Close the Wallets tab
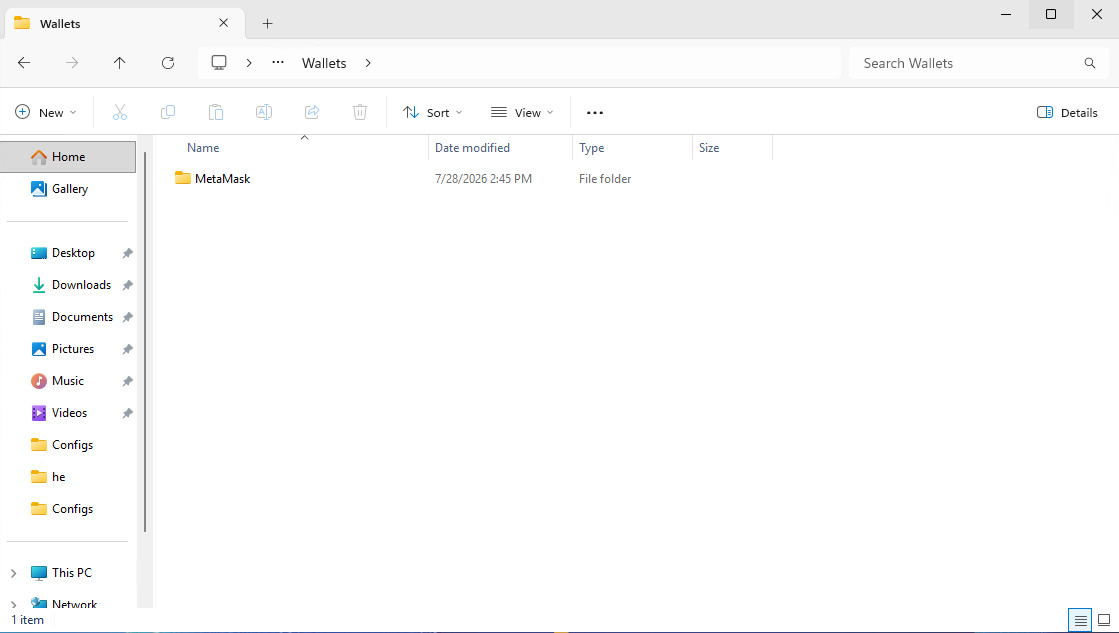The width and height of the screenshot is (1119, 633). click(x=223, y=23)
